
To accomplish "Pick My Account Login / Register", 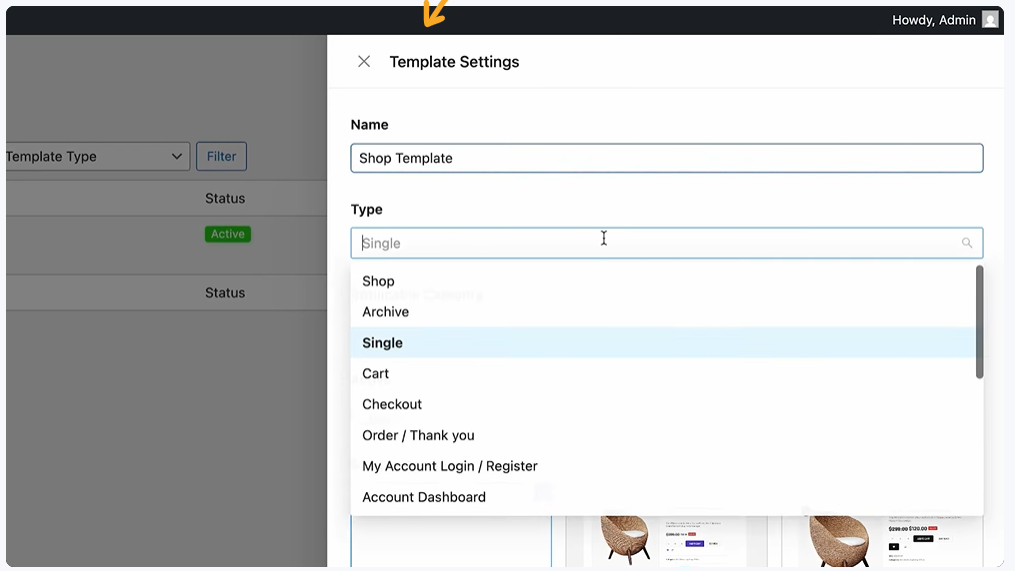I will [450, 466].
